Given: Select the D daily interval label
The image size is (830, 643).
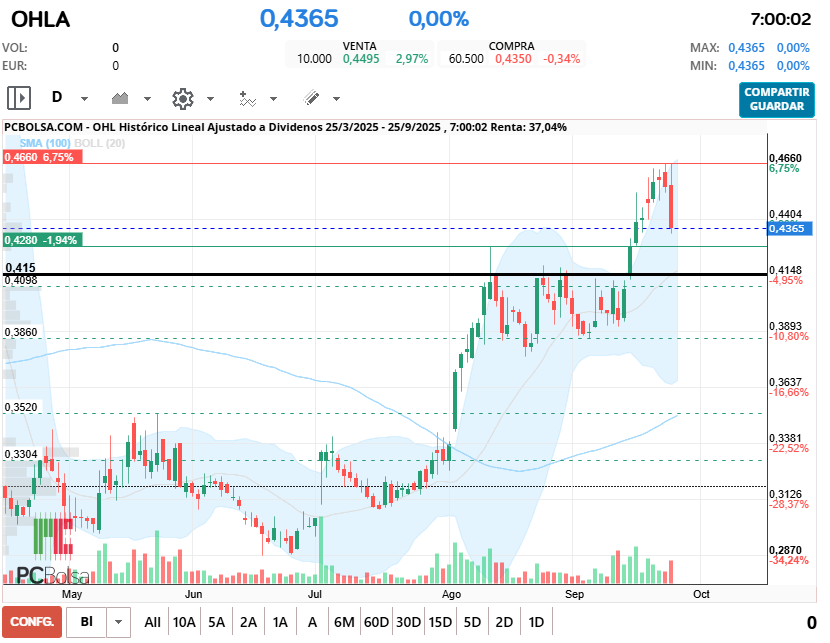Looking at the screenshot, I should point(57,97).
